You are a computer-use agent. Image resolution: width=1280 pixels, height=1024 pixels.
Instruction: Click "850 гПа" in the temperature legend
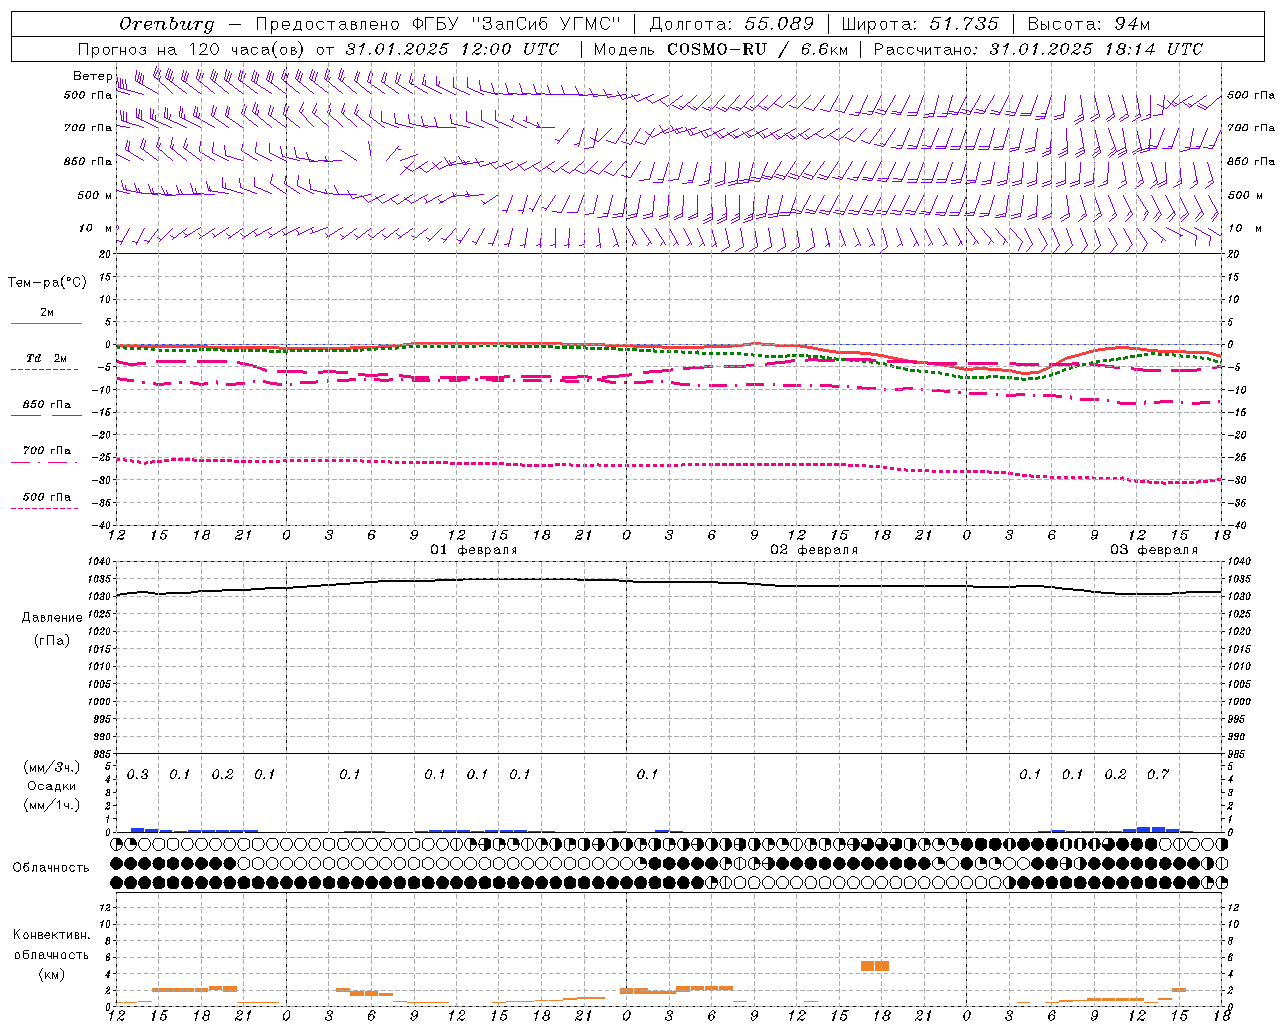47,405
